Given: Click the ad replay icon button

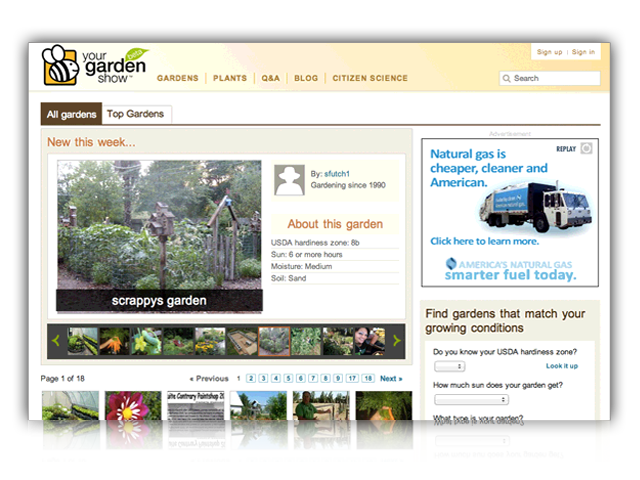Looking at the screenshot, I should (586, 148).
